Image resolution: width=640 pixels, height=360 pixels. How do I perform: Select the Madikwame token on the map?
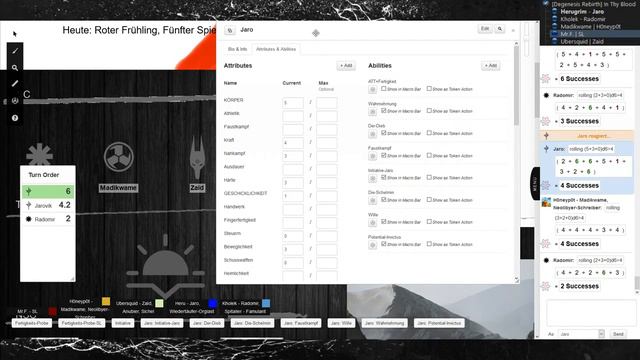click(118, 157)
